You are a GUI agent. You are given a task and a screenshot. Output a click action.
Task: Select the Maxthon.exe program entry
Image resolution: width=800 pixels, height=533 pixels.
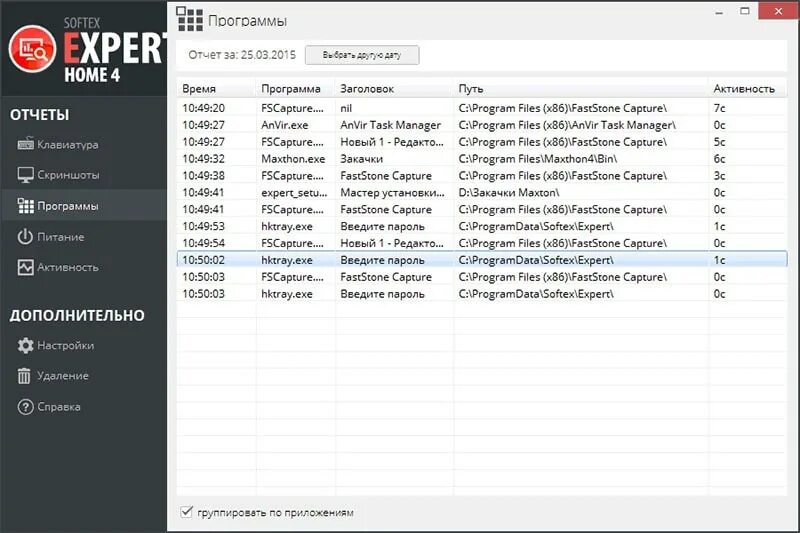pos(293,159)
